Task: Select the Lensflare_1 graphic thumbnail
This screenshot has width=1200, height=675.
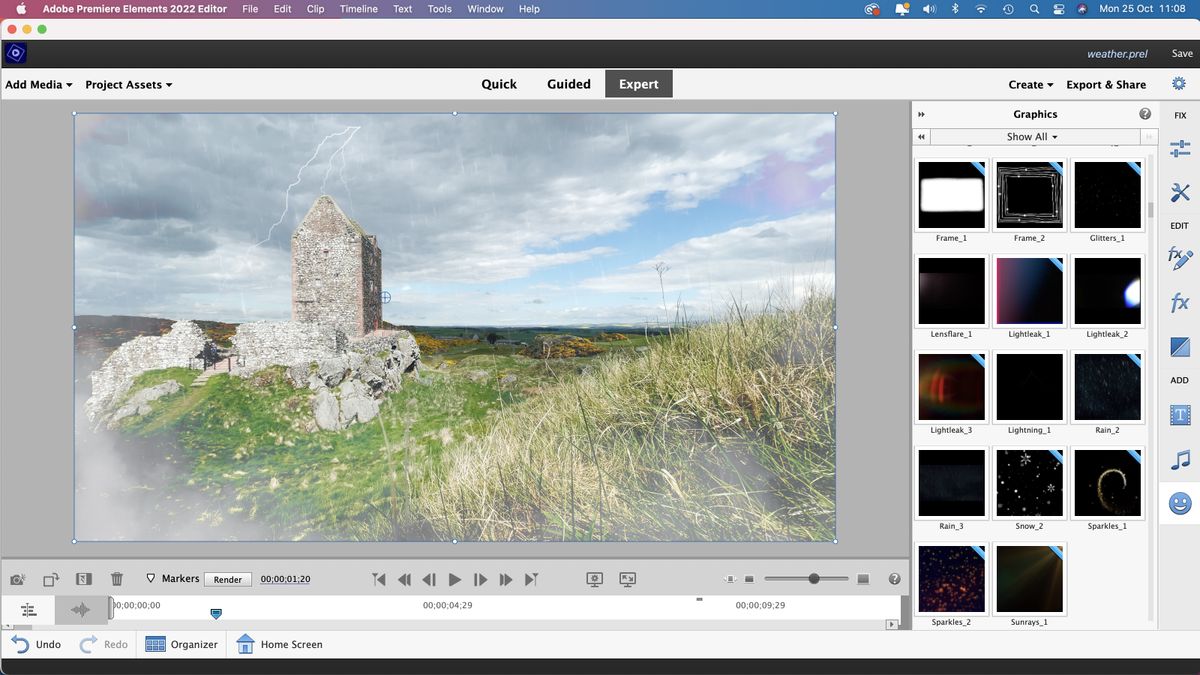Action: click(x=951, y=291)
